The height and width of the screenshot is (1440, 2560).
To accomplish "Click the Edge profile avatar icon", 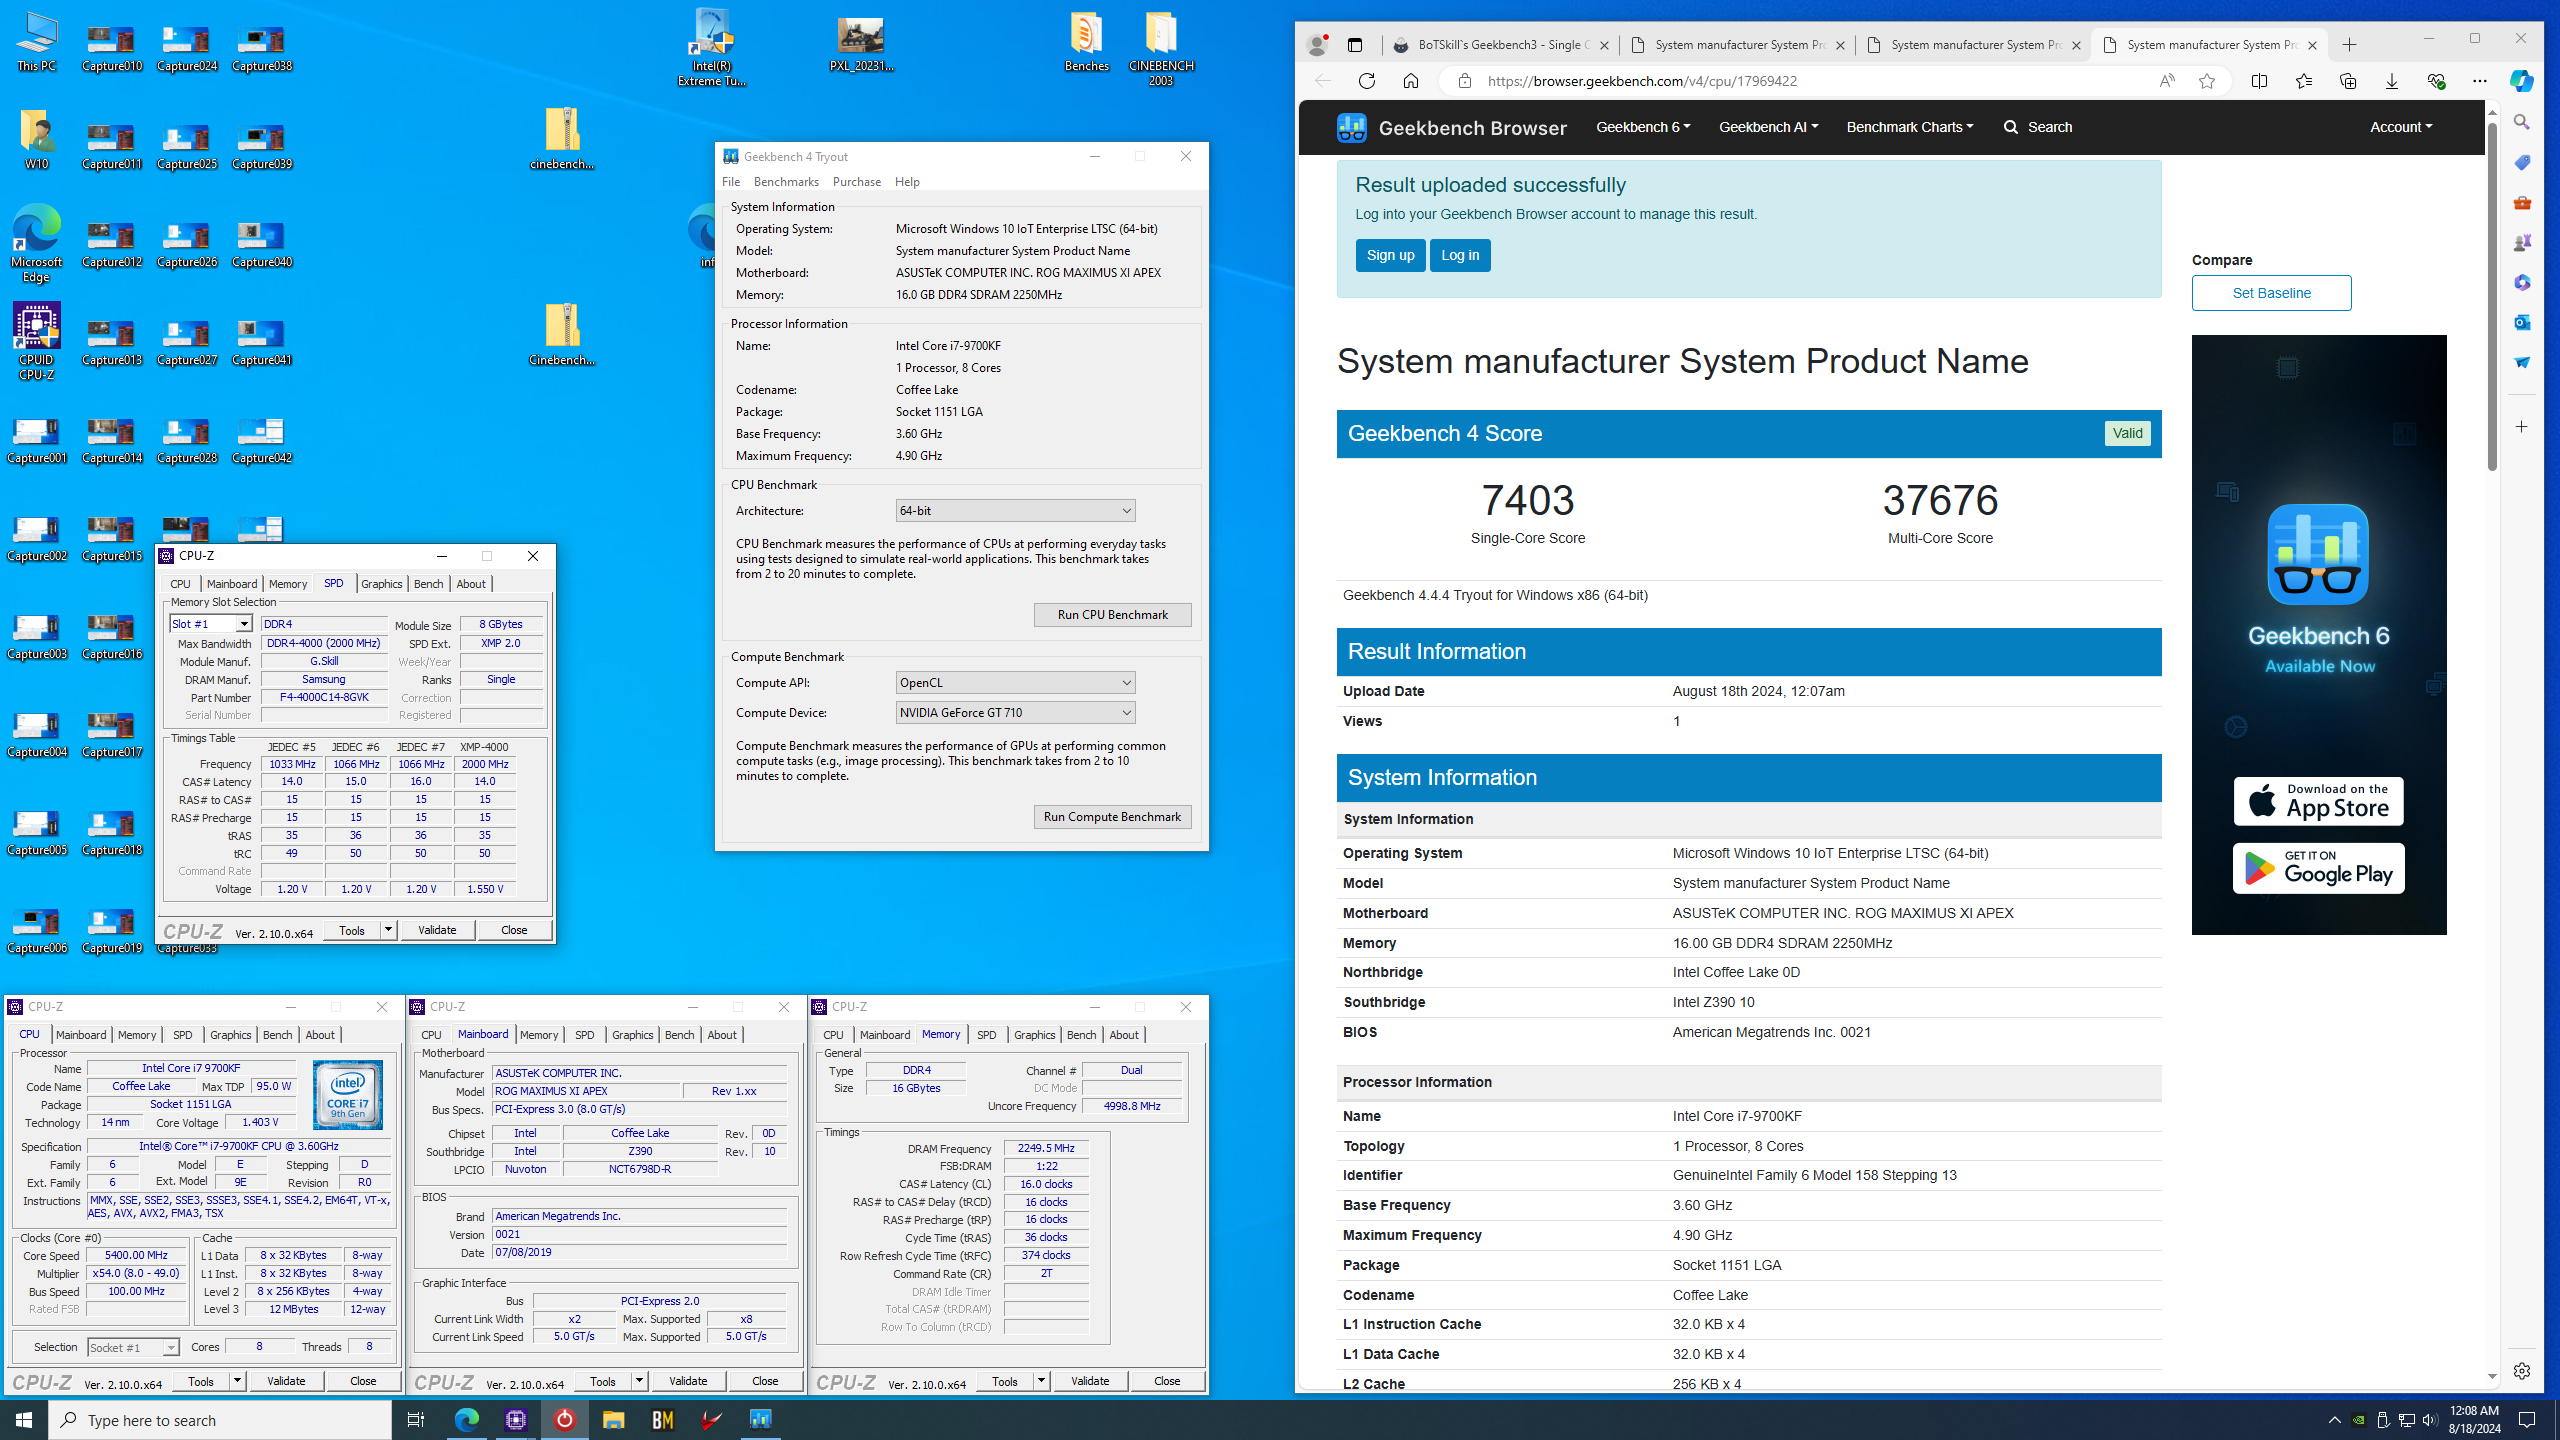I will pyautogui.click(x=1318, y=45).
